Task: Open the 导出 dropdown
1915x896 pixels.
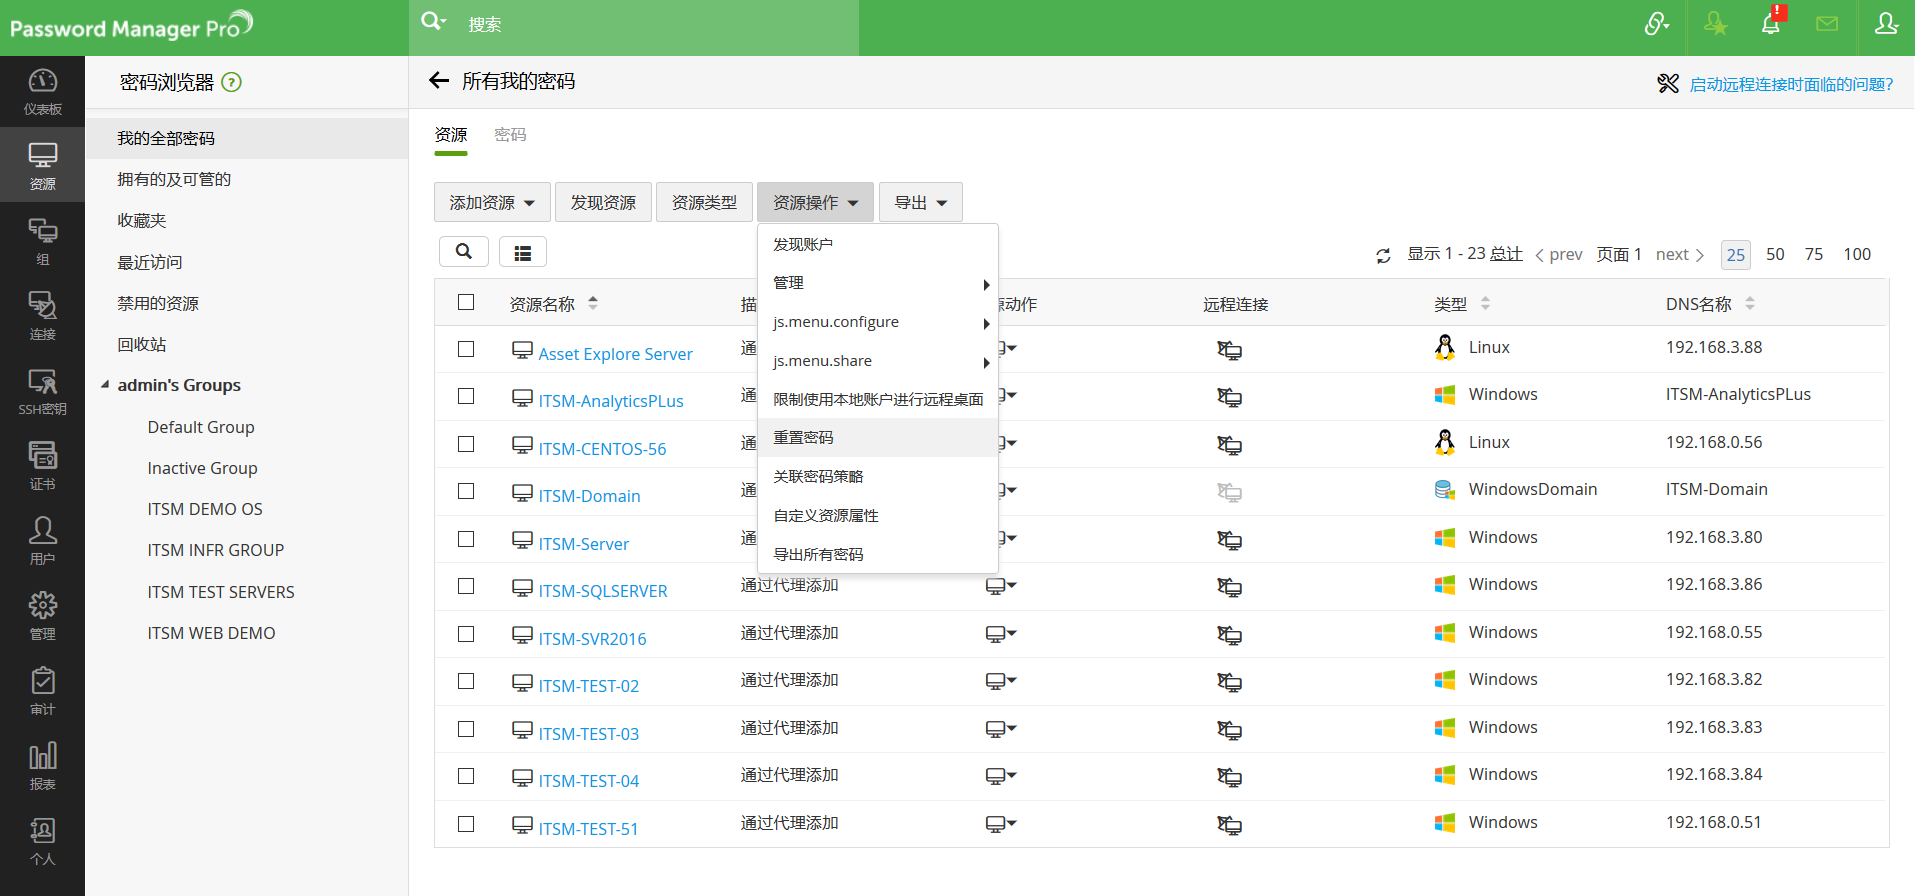Action: [920, 202]
